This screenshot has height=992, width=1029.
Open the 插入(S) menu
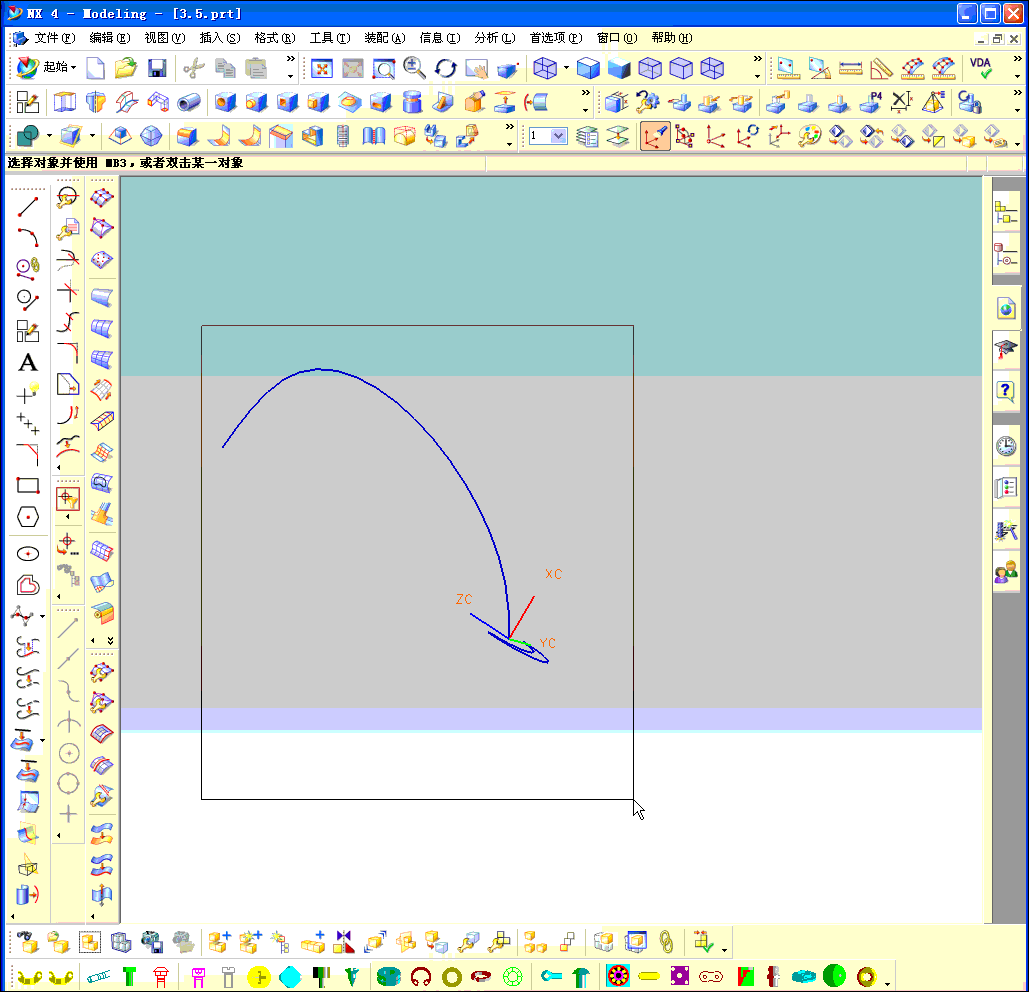click(220, 38)
